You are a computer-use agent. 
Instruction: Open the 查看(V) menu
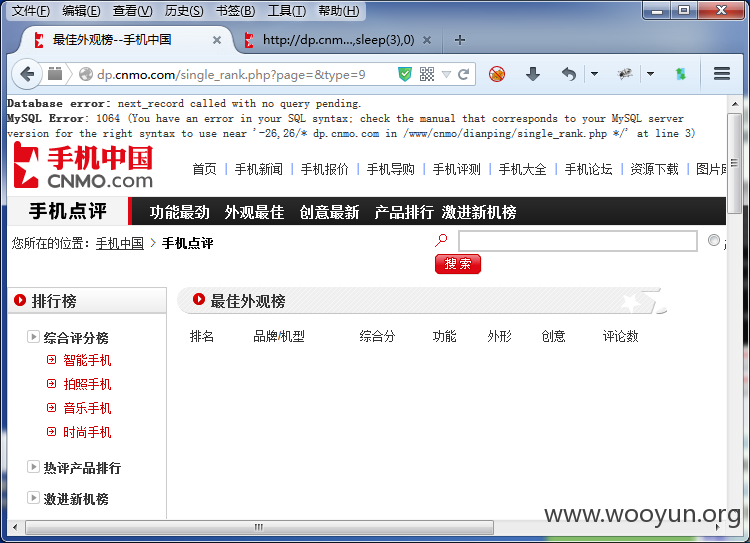(132, 11)
